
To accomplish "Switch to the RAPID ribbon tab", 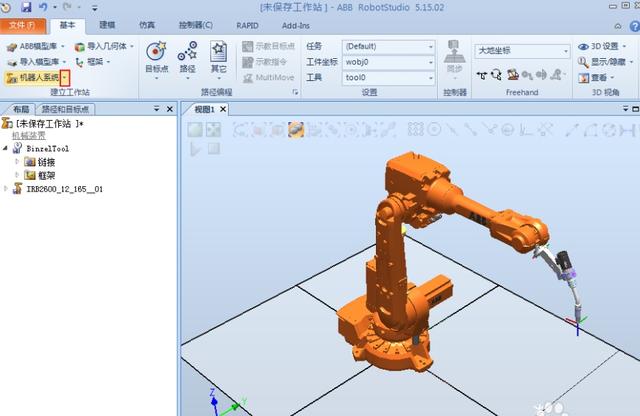I will [x=247, y=25].
